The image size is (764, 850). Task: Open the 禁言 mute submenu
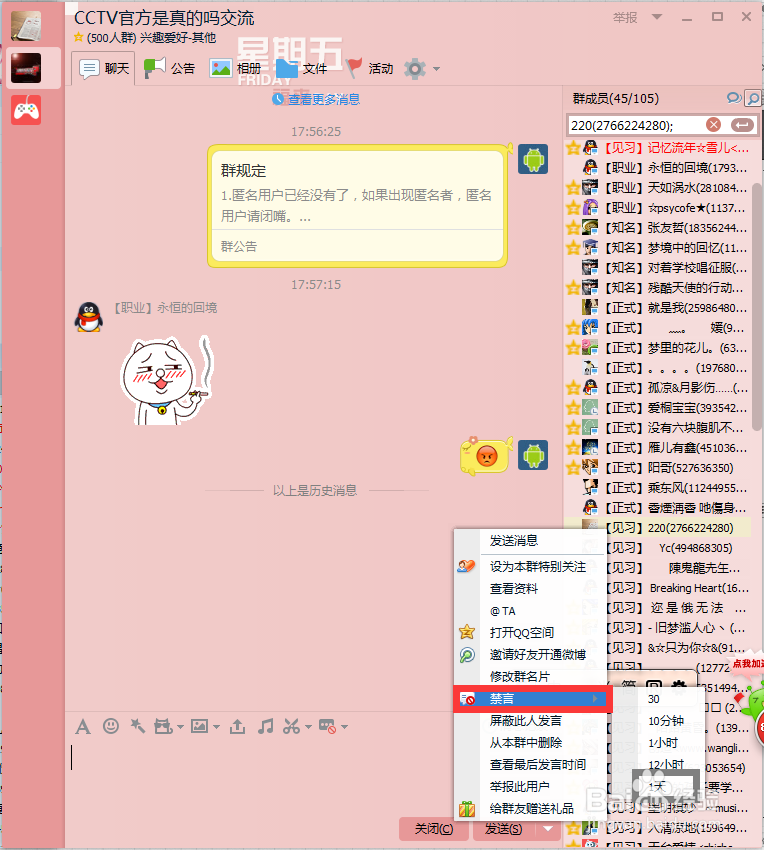point(532,699)
